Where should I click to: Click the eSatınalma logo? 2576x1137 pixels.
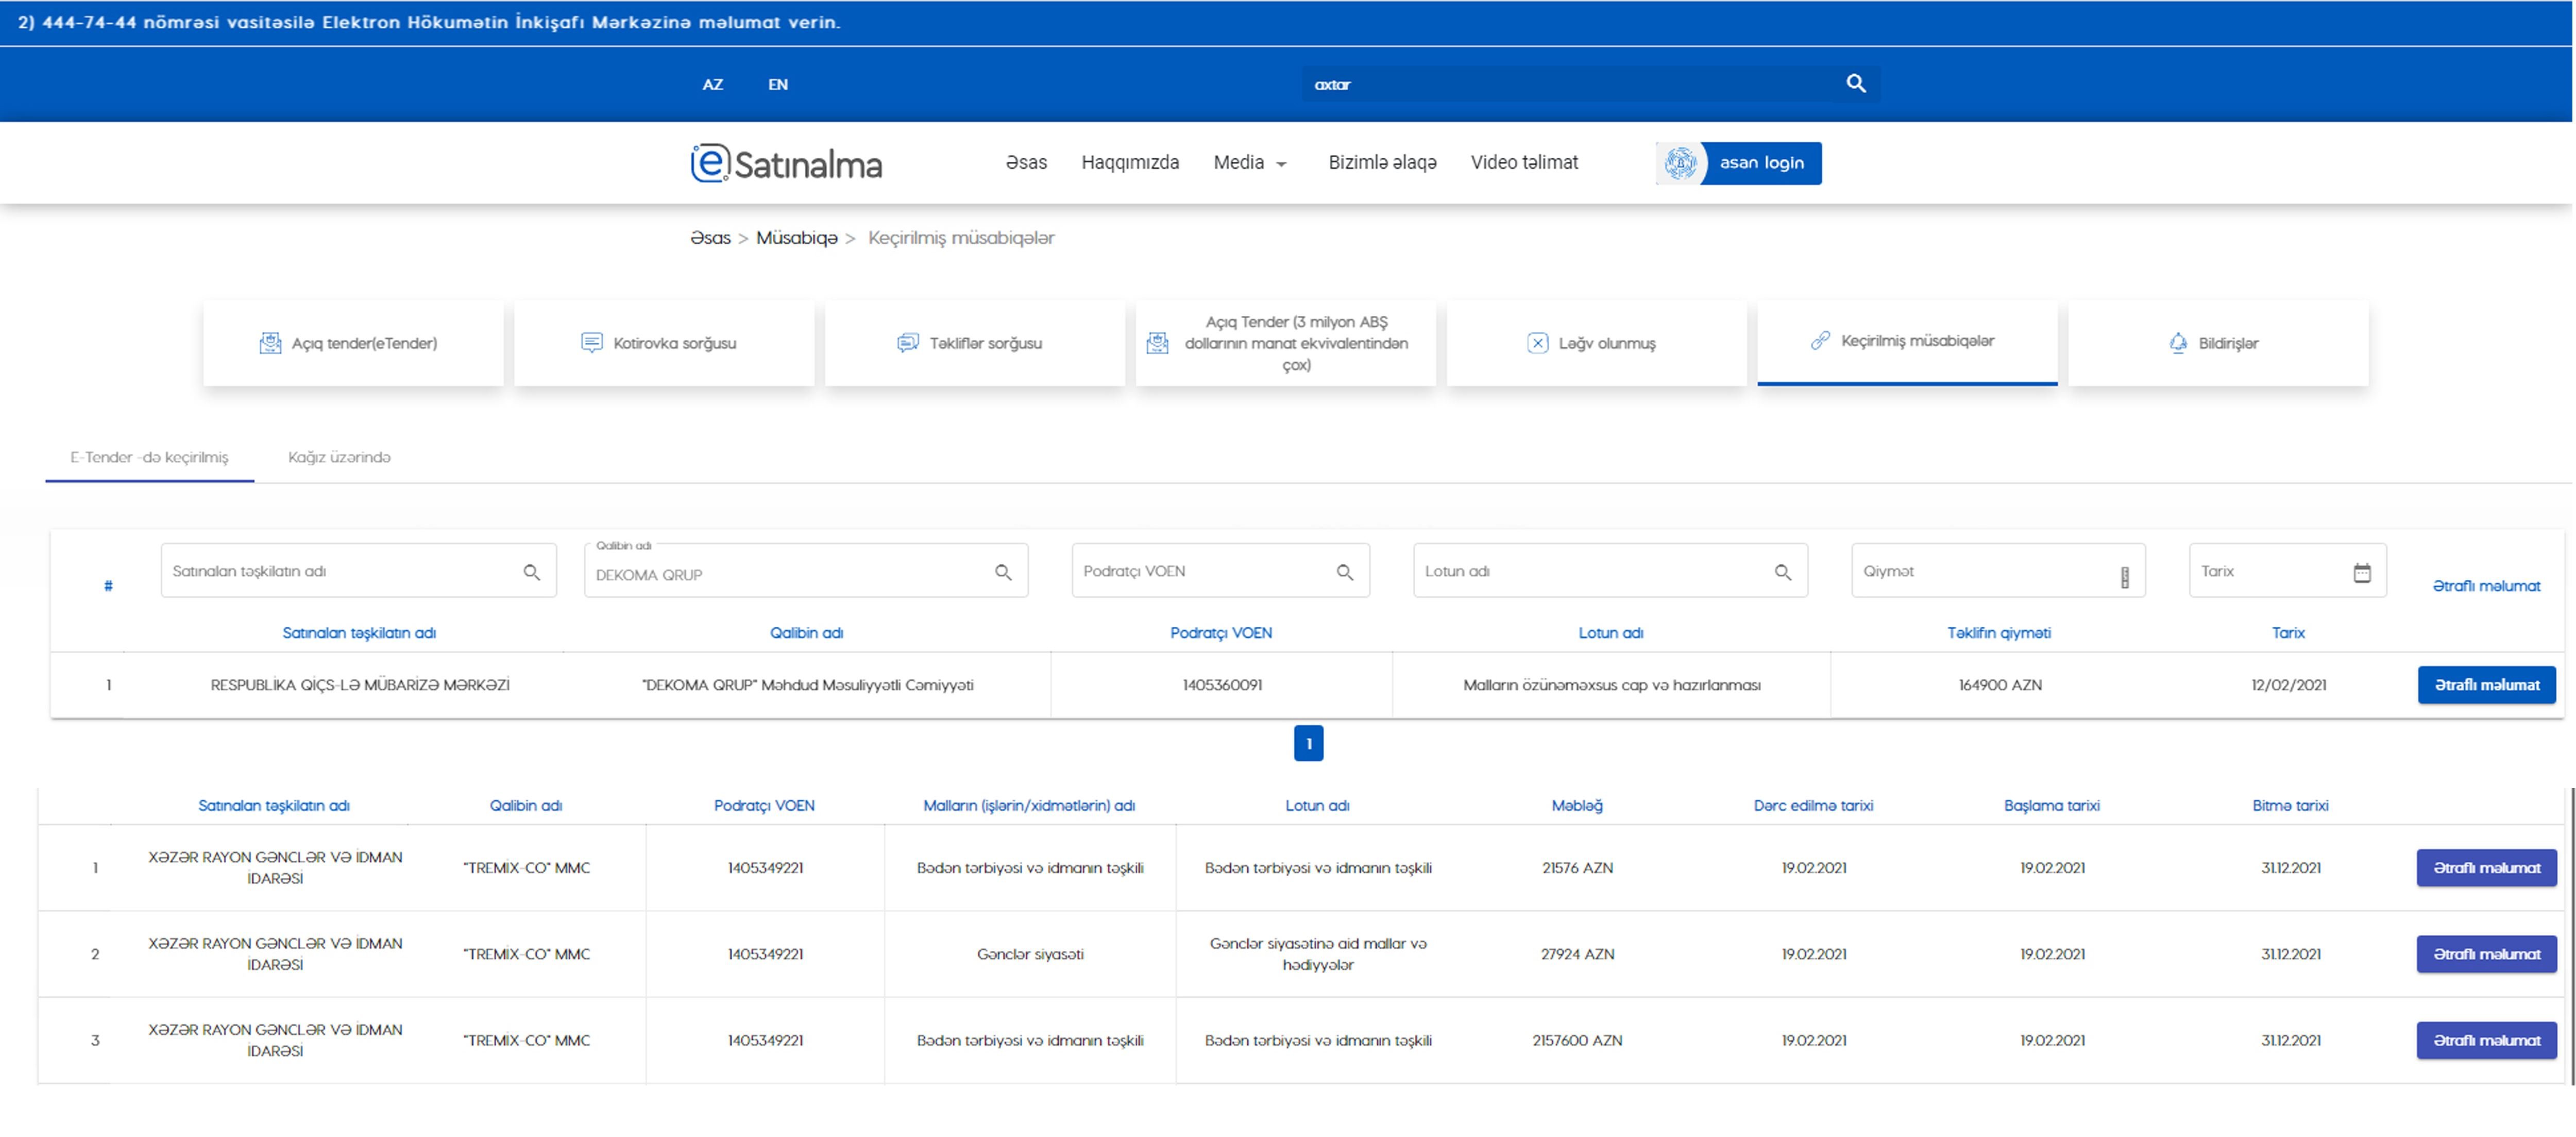(786, 163)
